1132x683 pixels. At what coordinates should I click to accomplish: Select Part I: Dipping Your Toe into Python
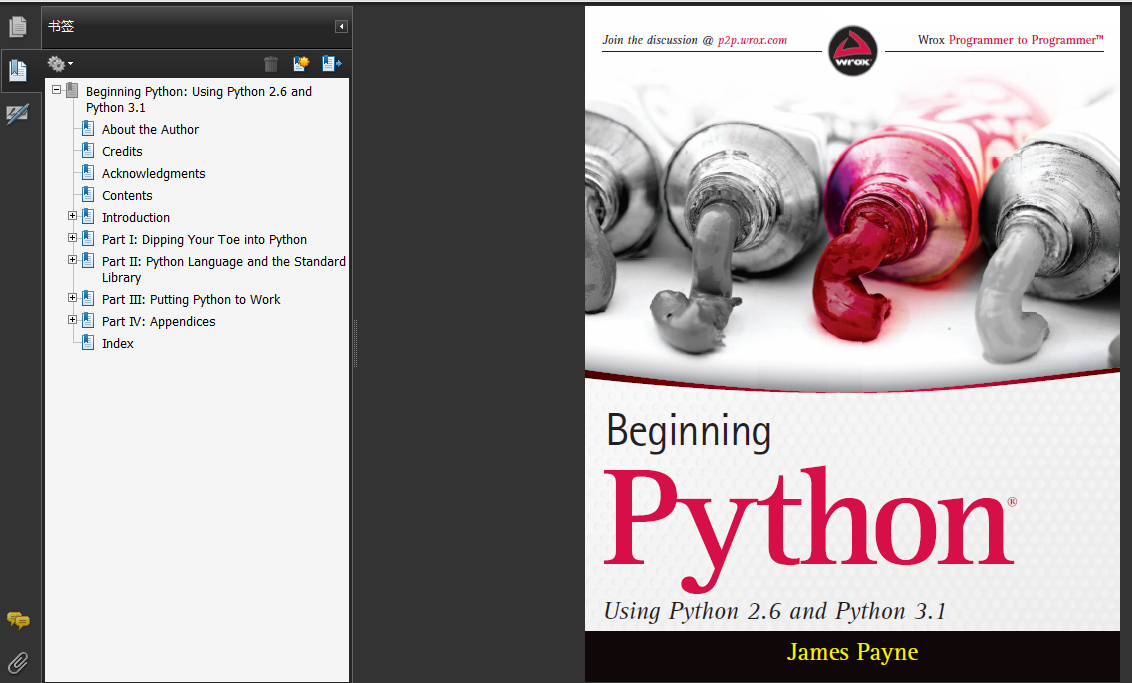click(204, 240)
